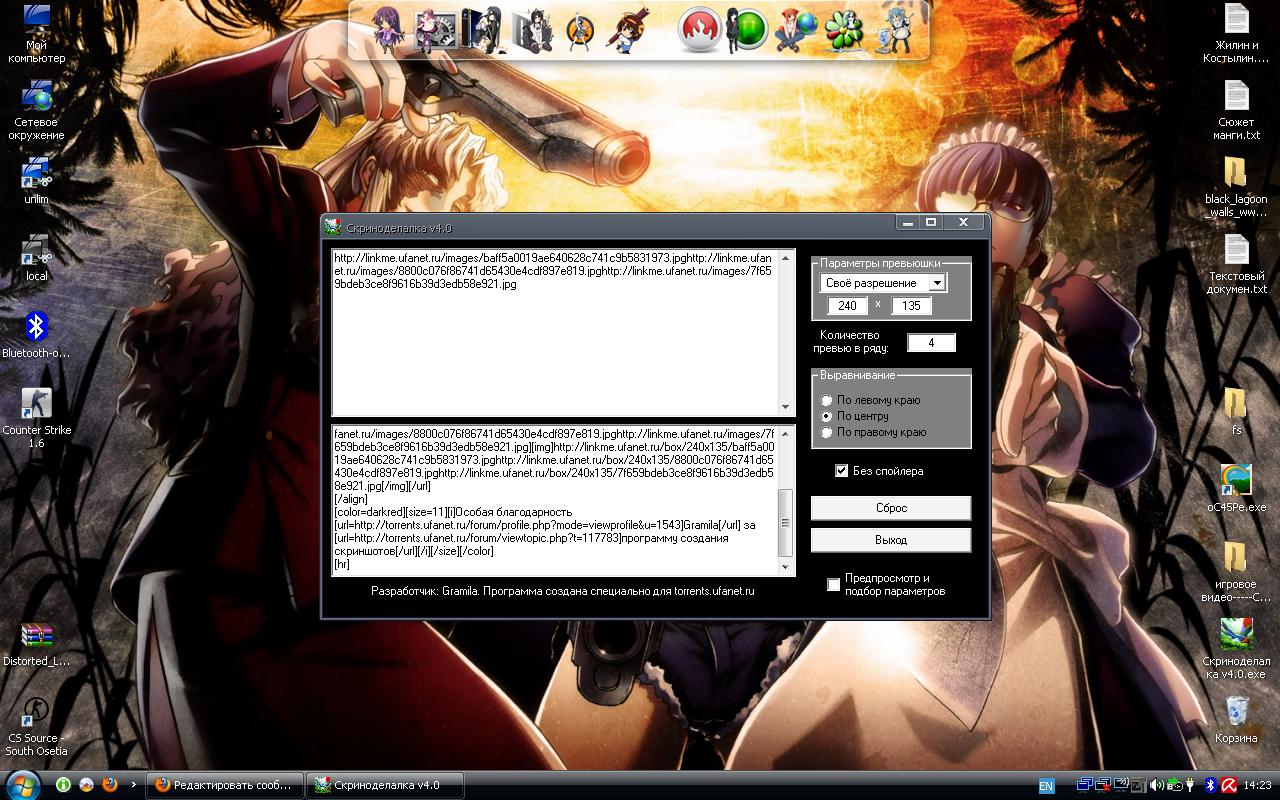Click inside the lower BBCode output area
The width and height of the screenshot is (1280, 800).
click(x=555, y=501)
